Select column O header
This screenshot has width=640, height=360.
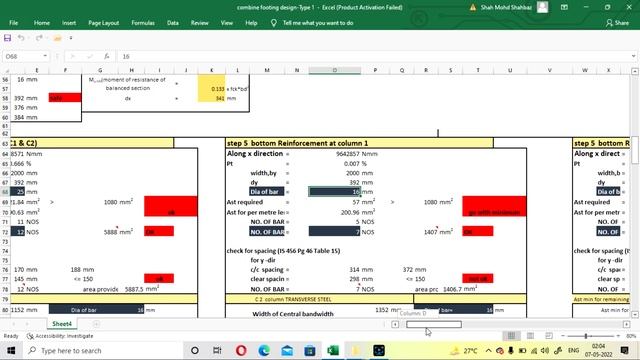pos(335,70)
